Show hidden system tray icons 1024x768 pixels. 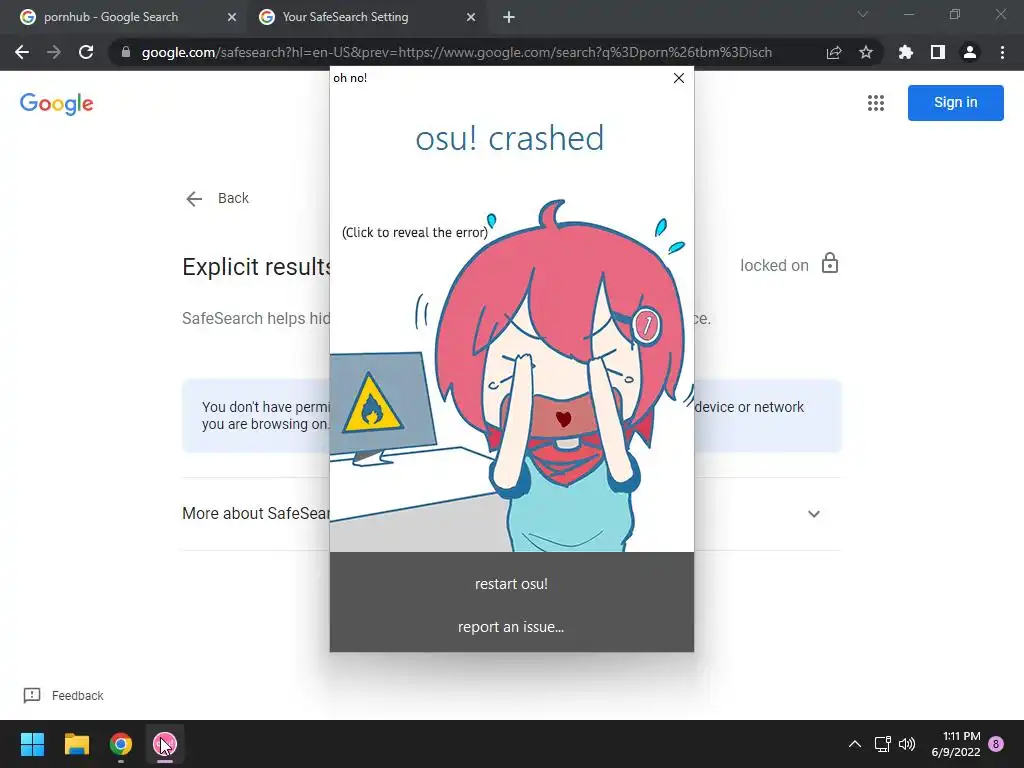[x=854, y=744]
